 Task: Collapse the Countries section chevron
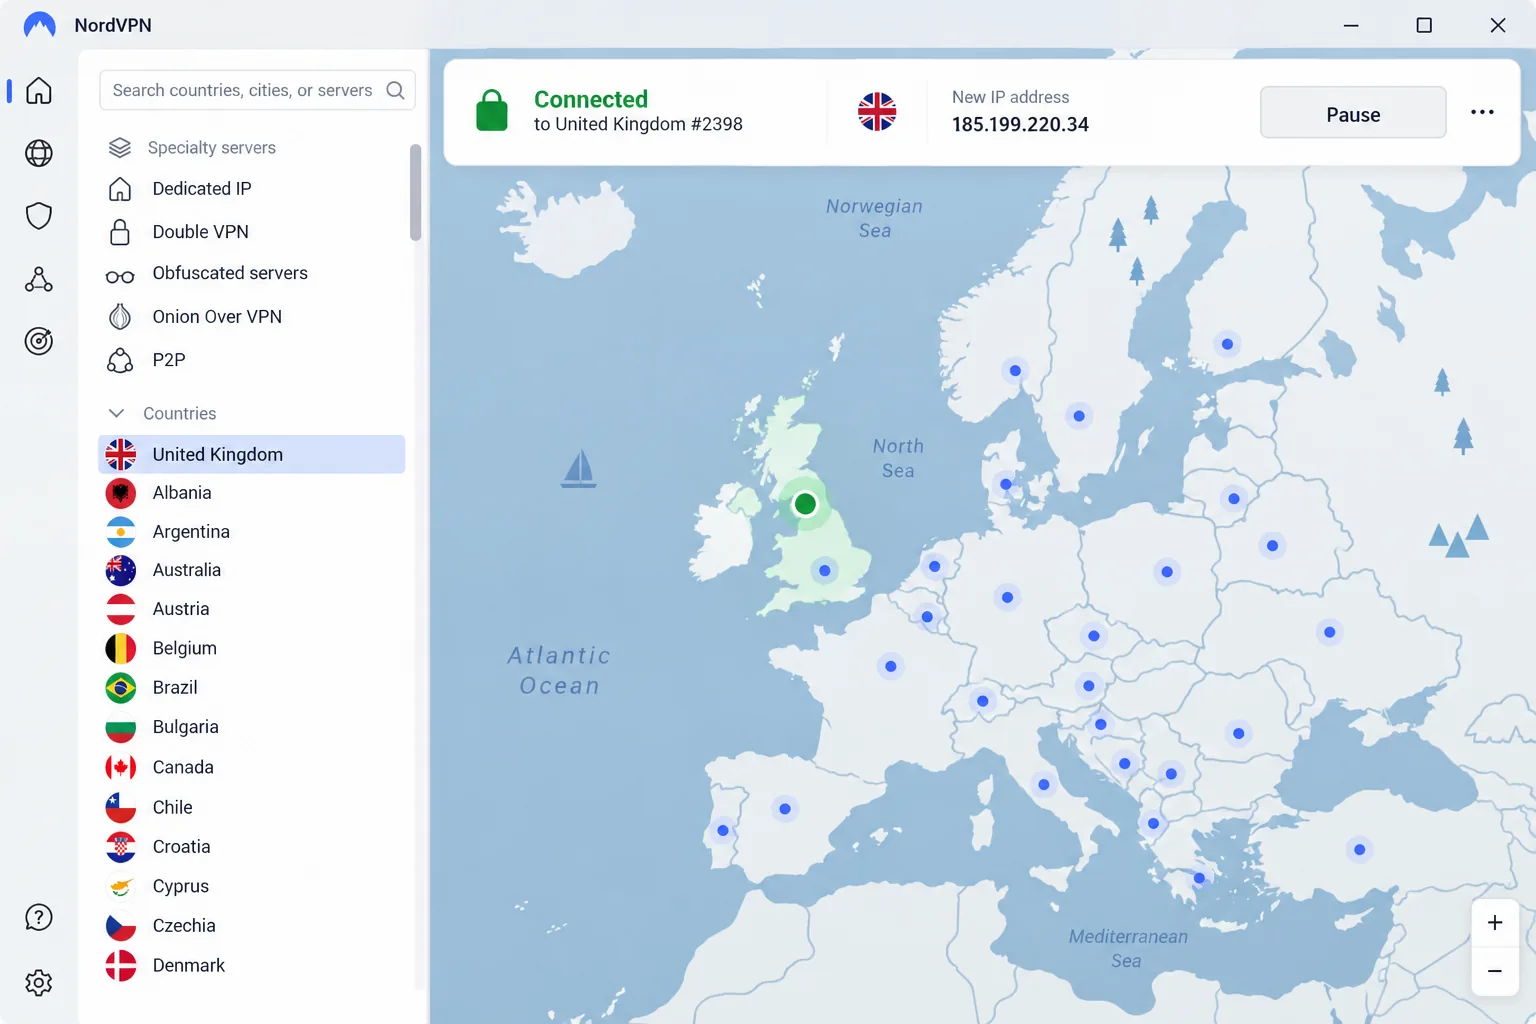pos(116,413)
